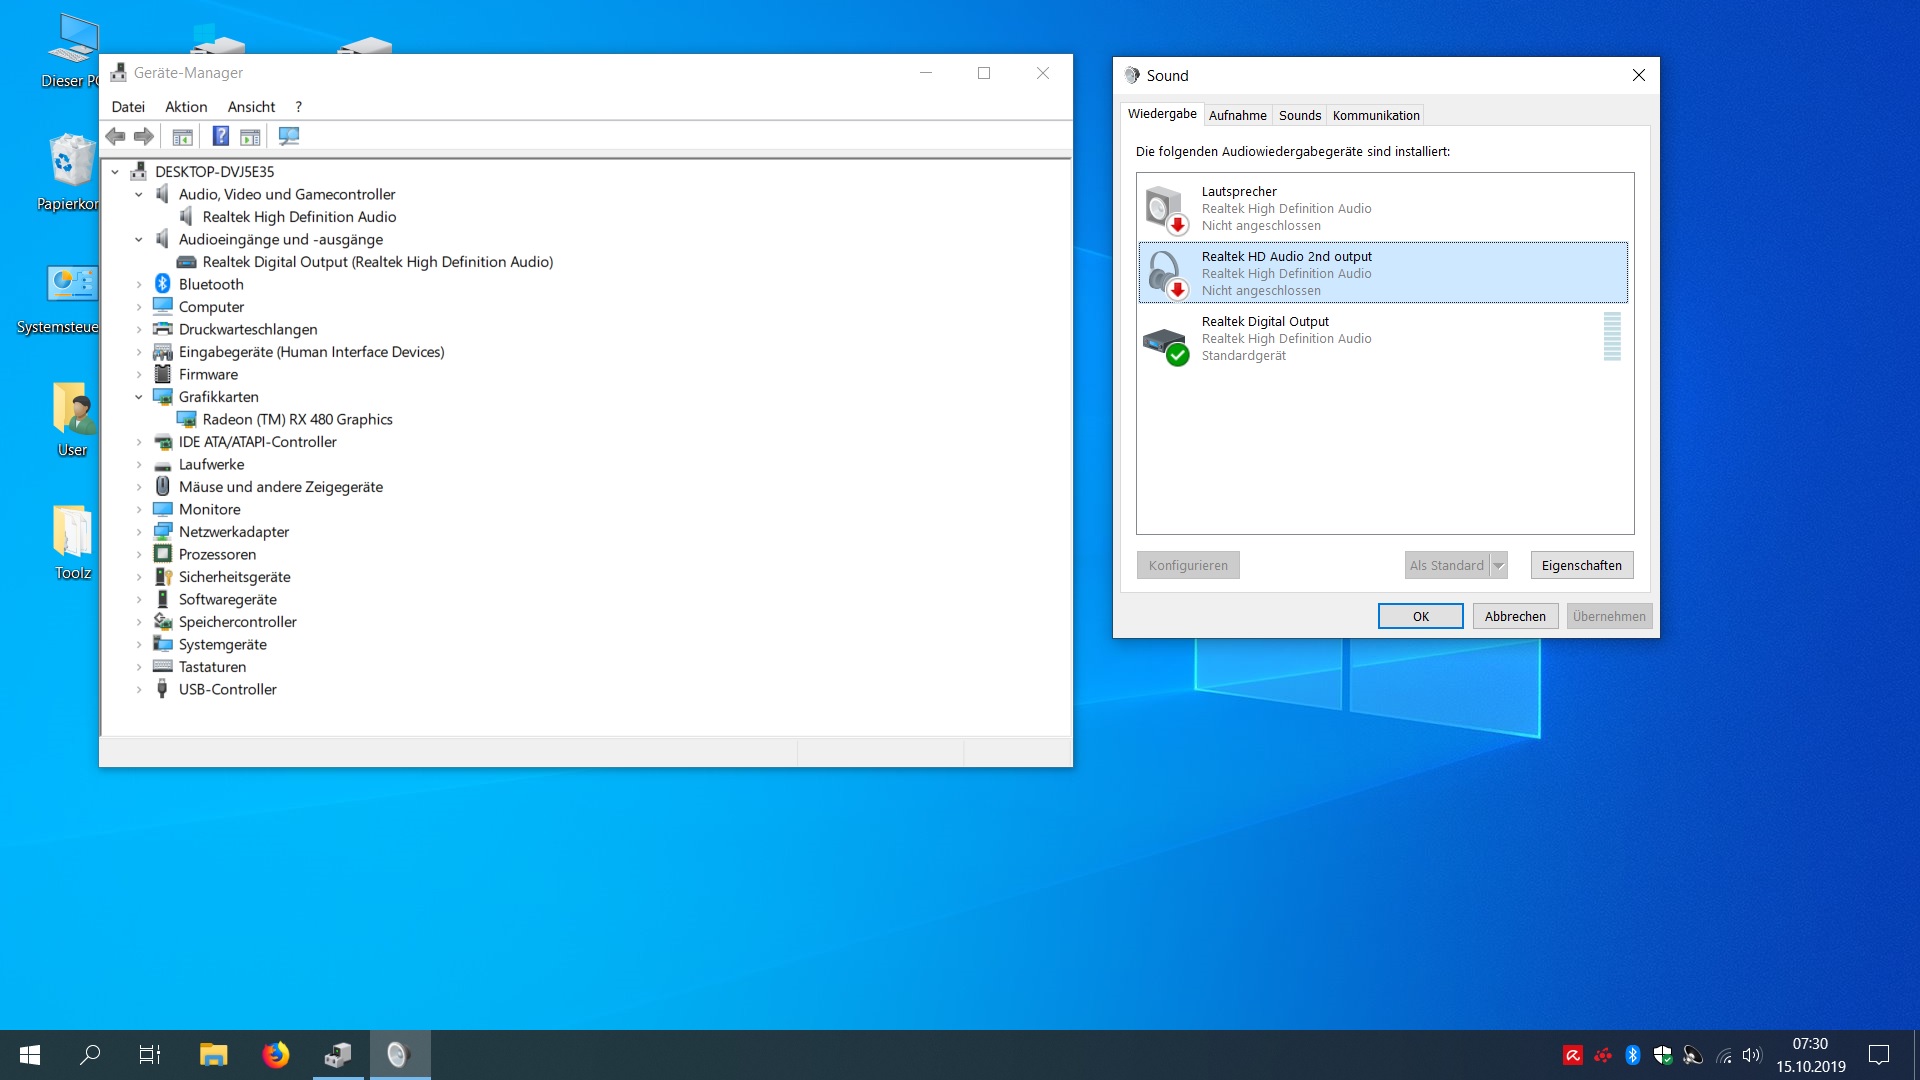1920x1080 pixels.
Task: Select Radeon RX 480 Graphics entry
Action: point(297,420)
